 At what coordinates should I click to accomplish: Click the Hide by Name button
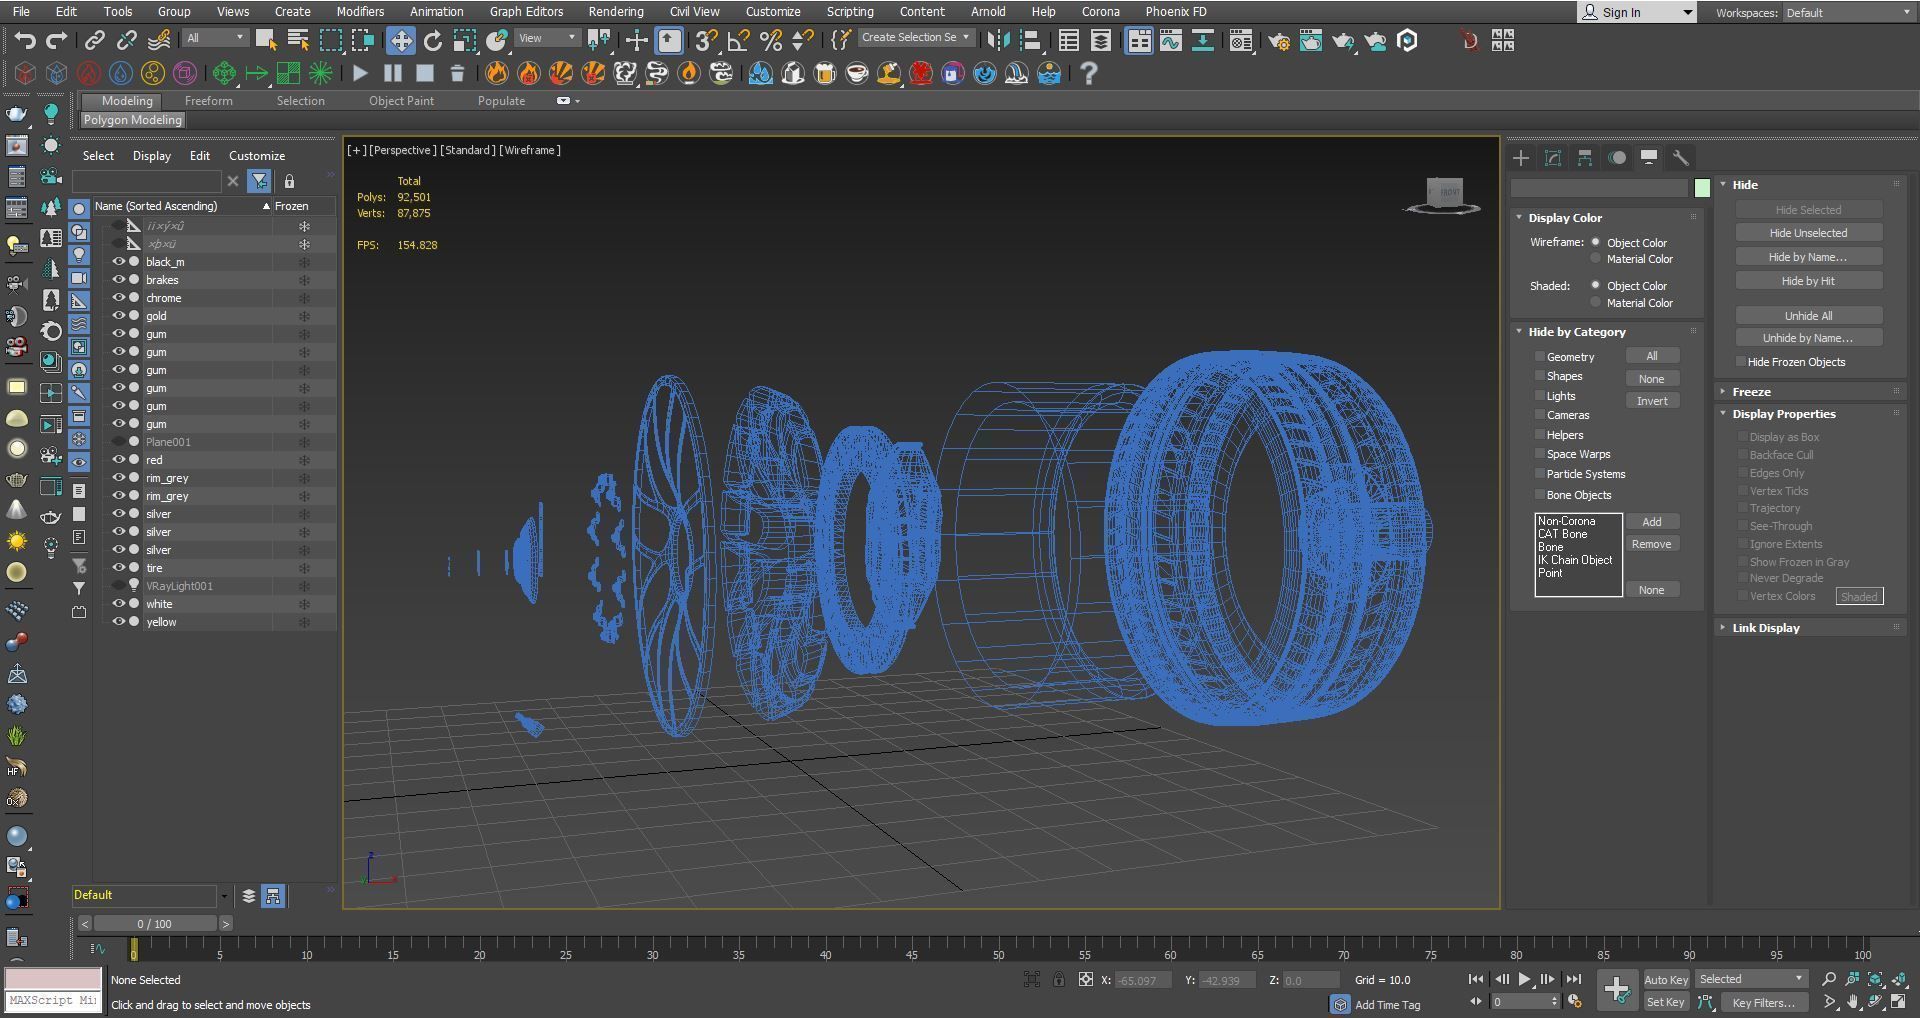pos(1808,257)
